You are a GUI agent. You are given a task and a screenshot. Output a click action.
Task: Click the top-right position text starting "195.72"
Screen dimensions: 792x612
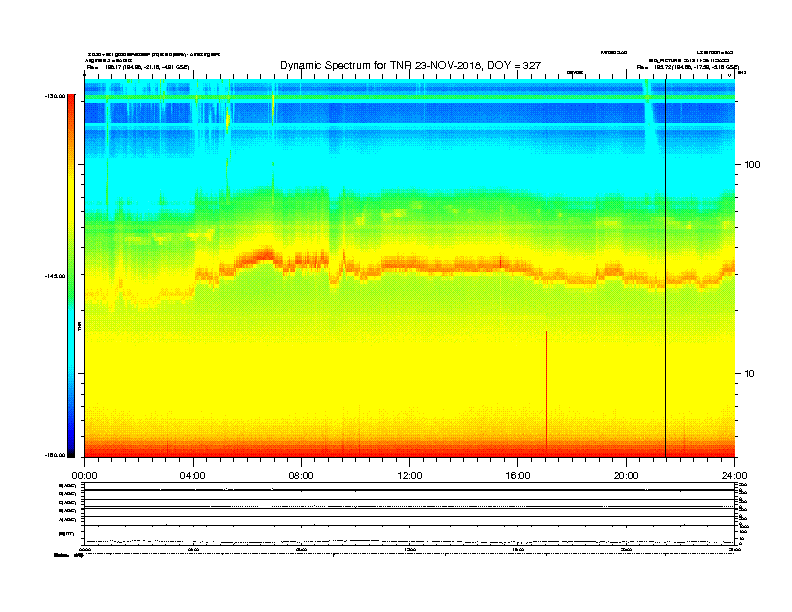point(696,67)
